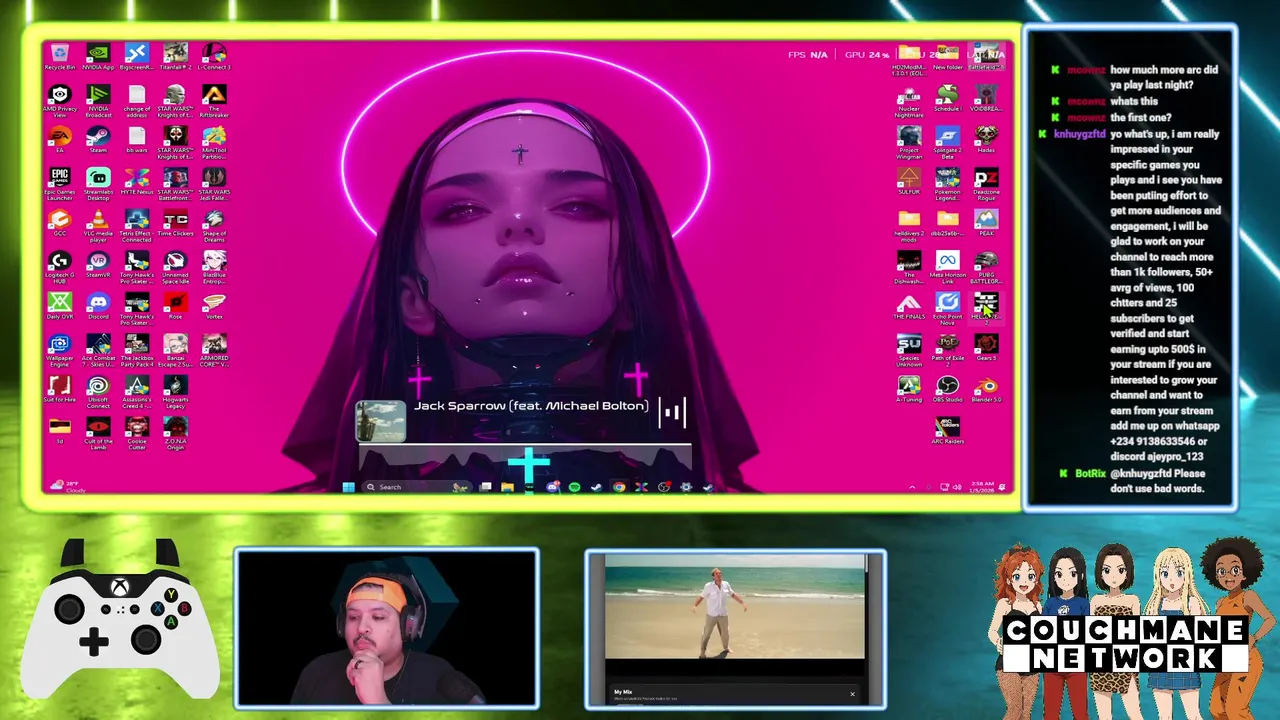The width and height of the screenshot is (1280, 720).
Task: Select the EA app desktop icon
Action: (x=59, y=139)
